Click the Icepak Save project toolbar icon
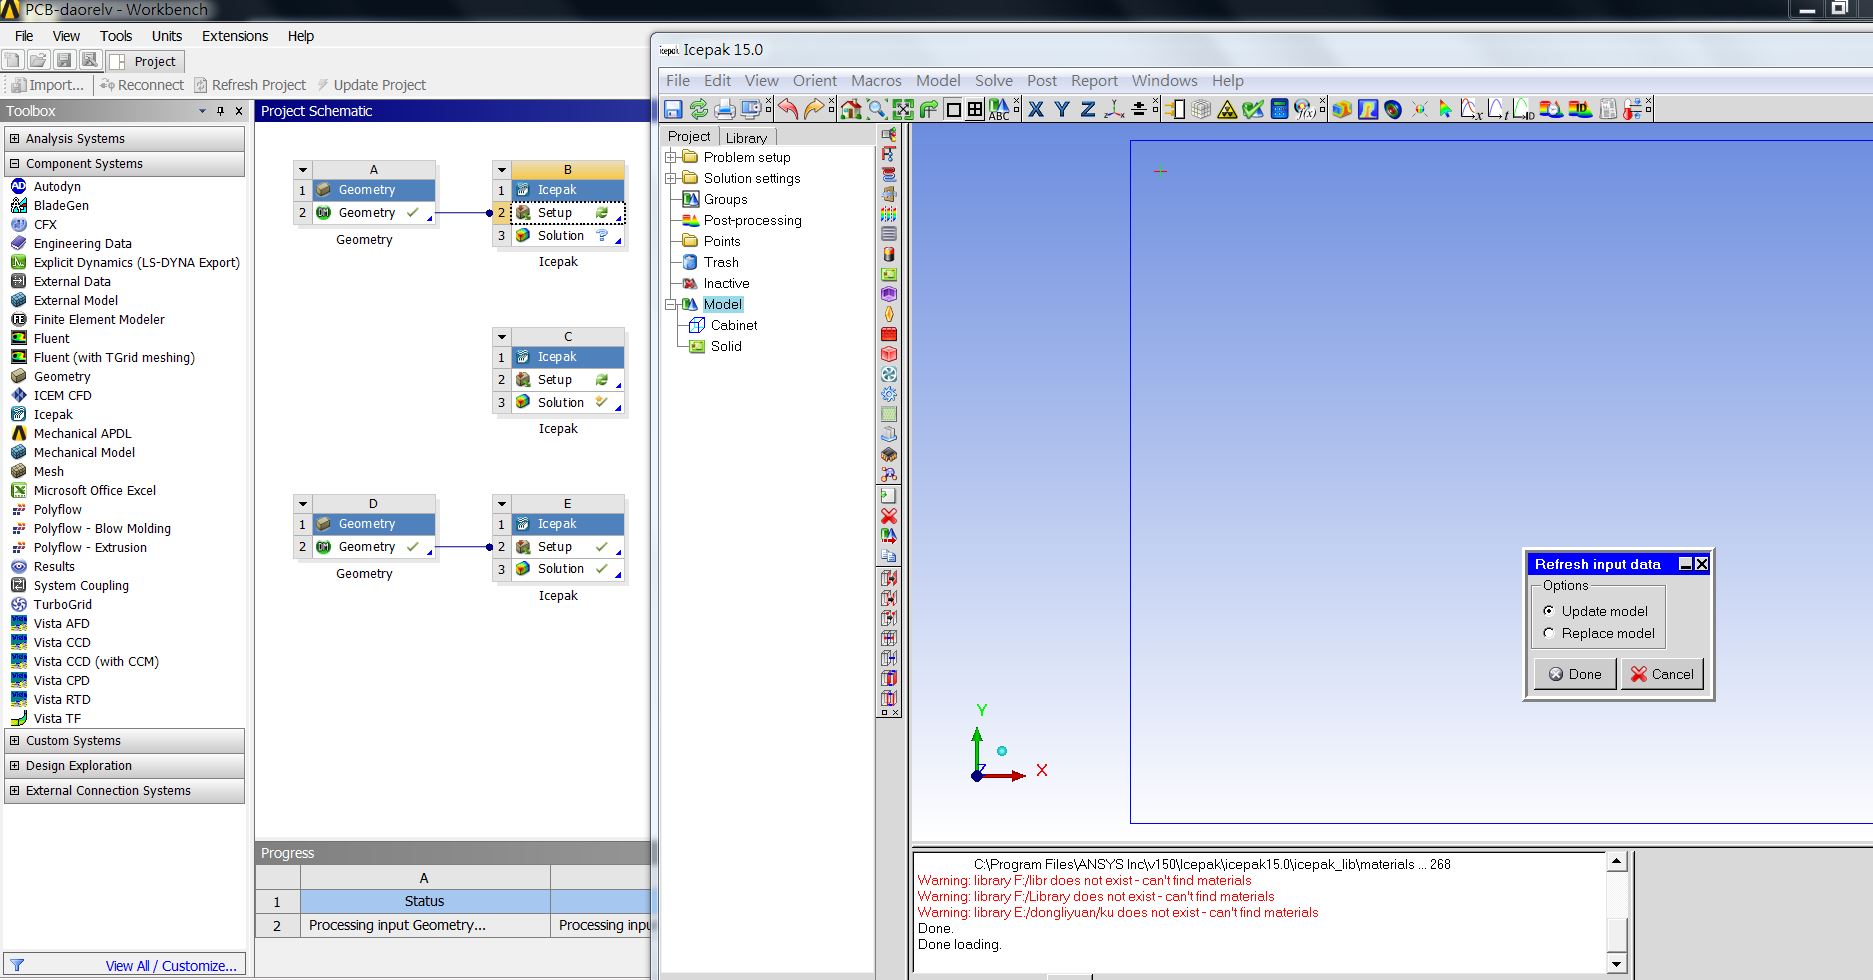 pos(673,109)
